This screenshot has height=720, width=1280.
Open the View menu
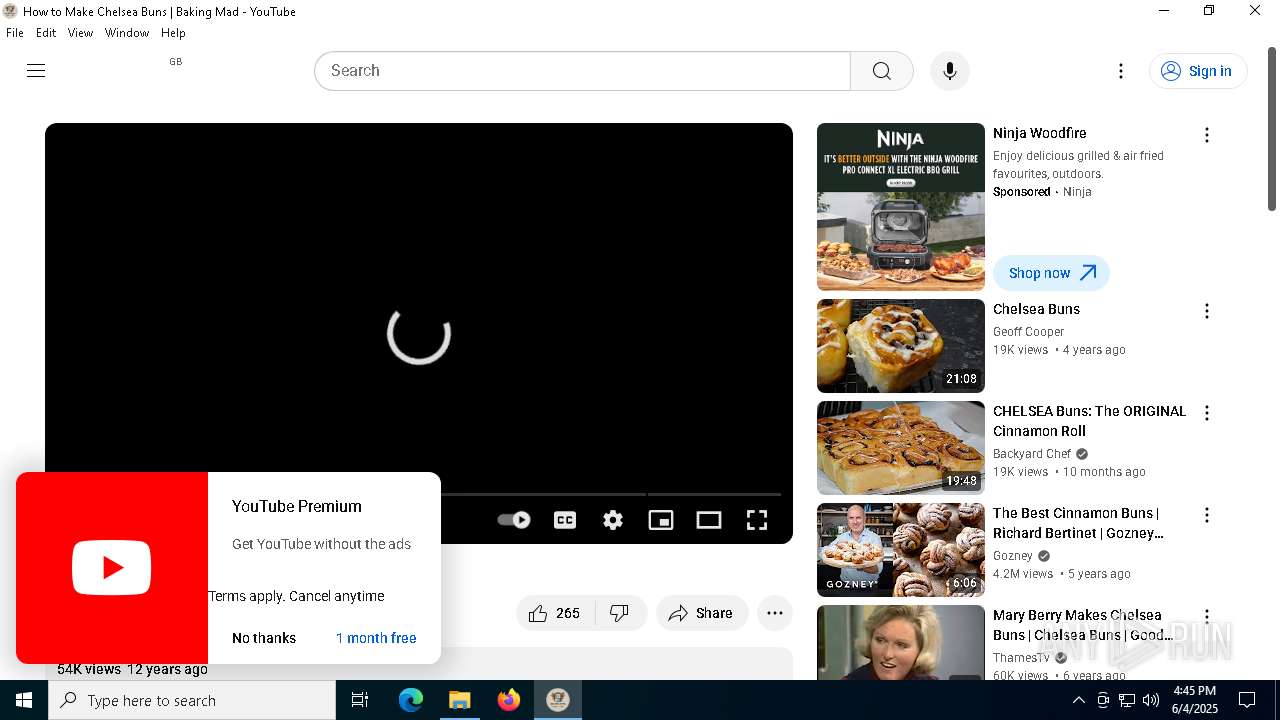(x=80, y=33)
